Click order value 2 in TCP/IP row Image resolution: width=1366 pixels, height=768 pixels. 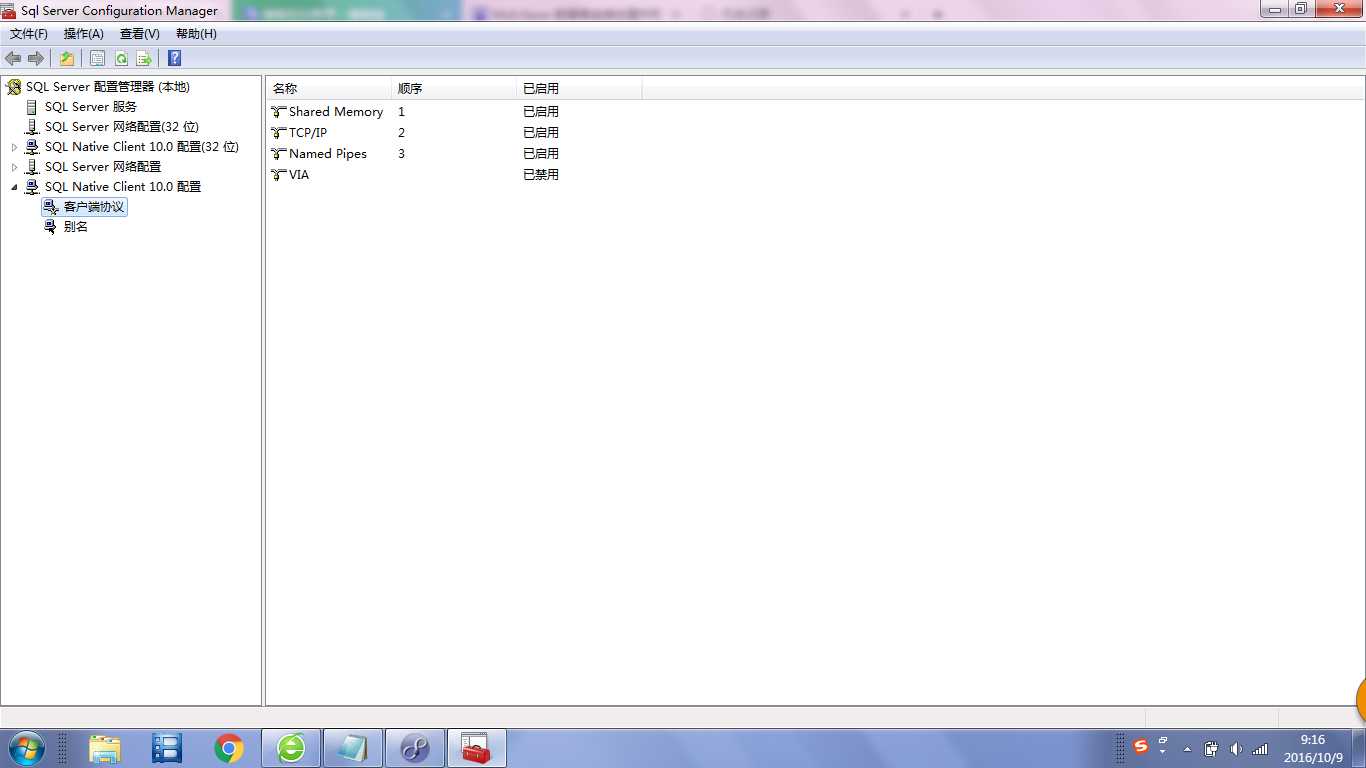401,133
